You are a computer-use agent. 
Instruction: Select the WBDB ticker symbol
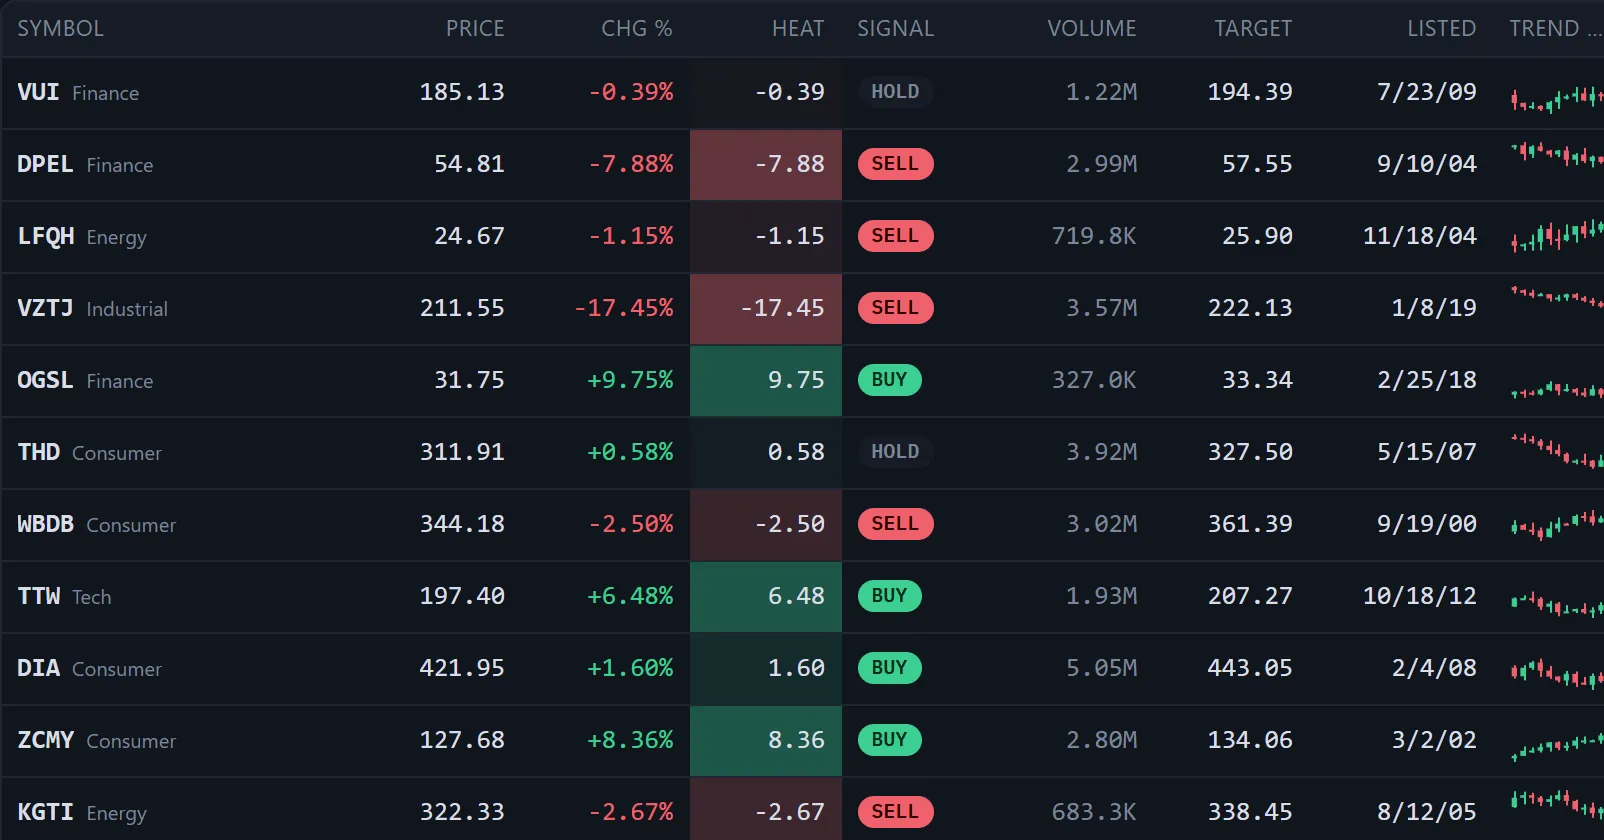[46, 524]
